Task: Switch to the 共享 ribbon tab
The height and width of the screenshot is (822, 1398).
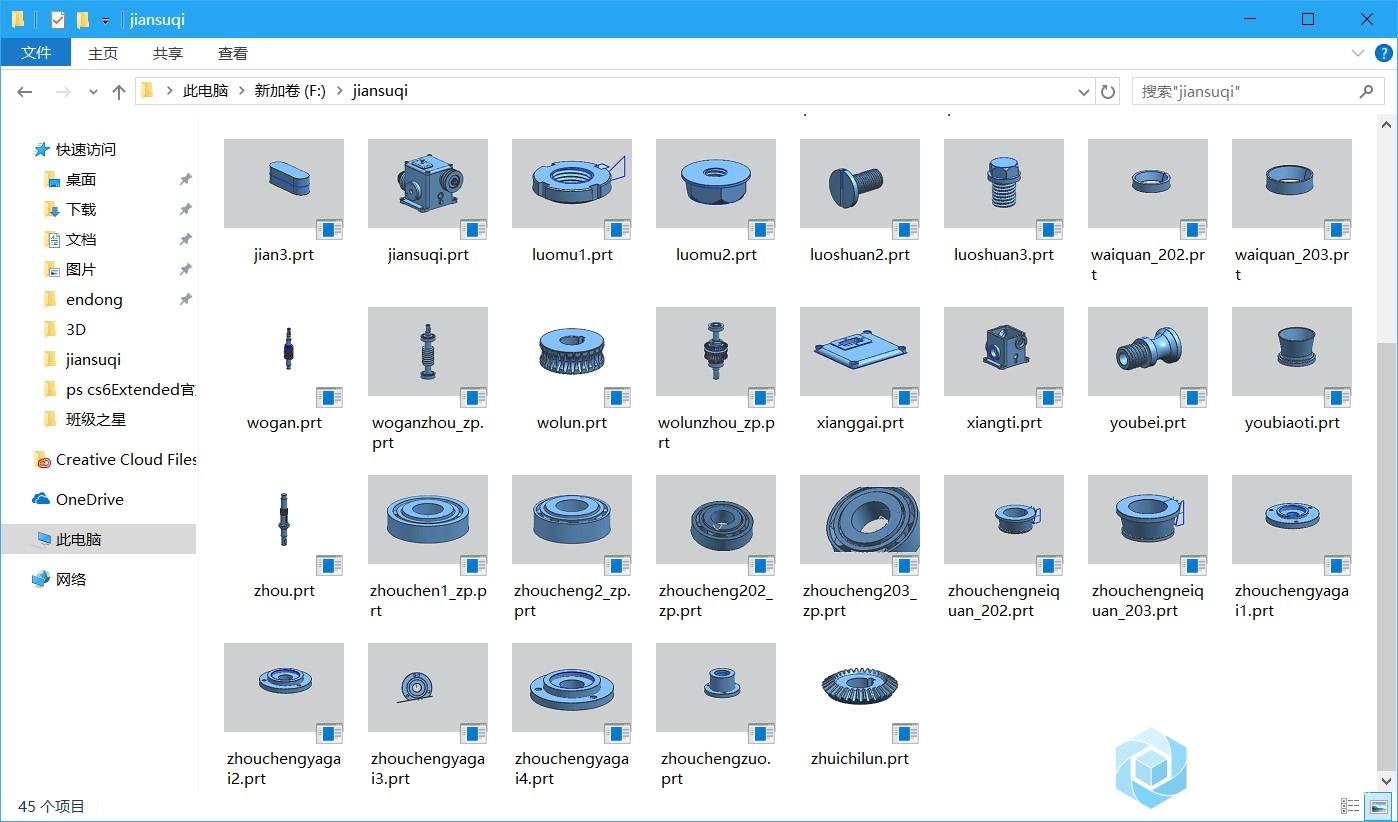Action: 168,53
